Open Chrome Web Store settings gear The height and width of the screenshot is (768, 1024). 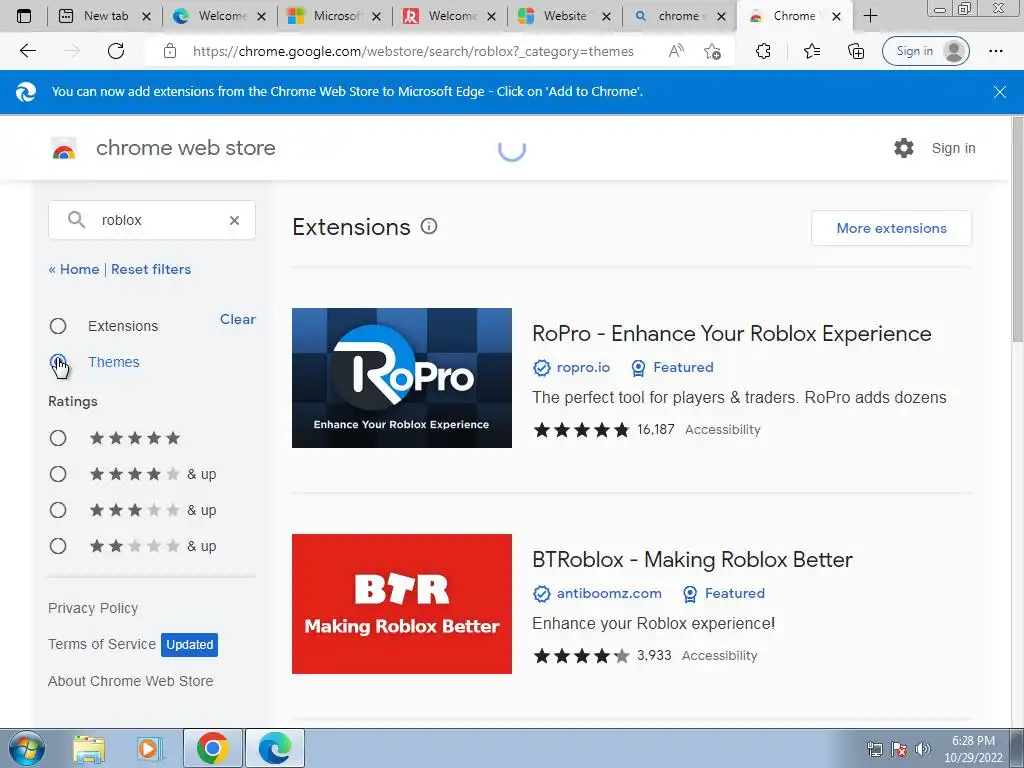click(x=904, y=148)
